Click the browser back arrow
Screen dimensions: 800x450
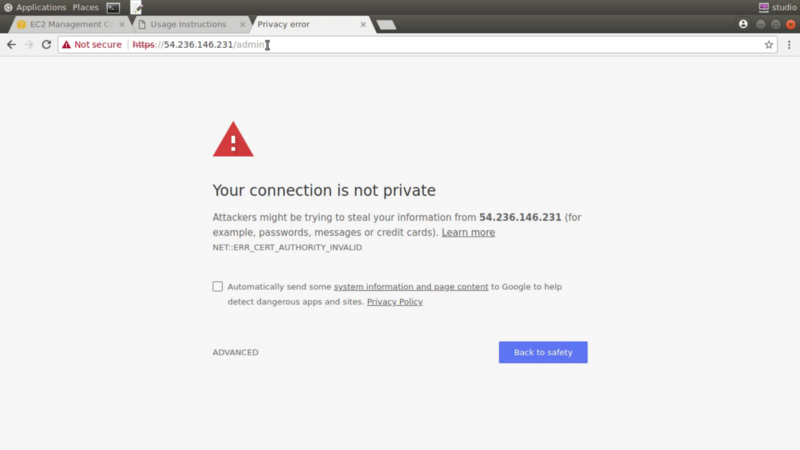pos(11,45)
